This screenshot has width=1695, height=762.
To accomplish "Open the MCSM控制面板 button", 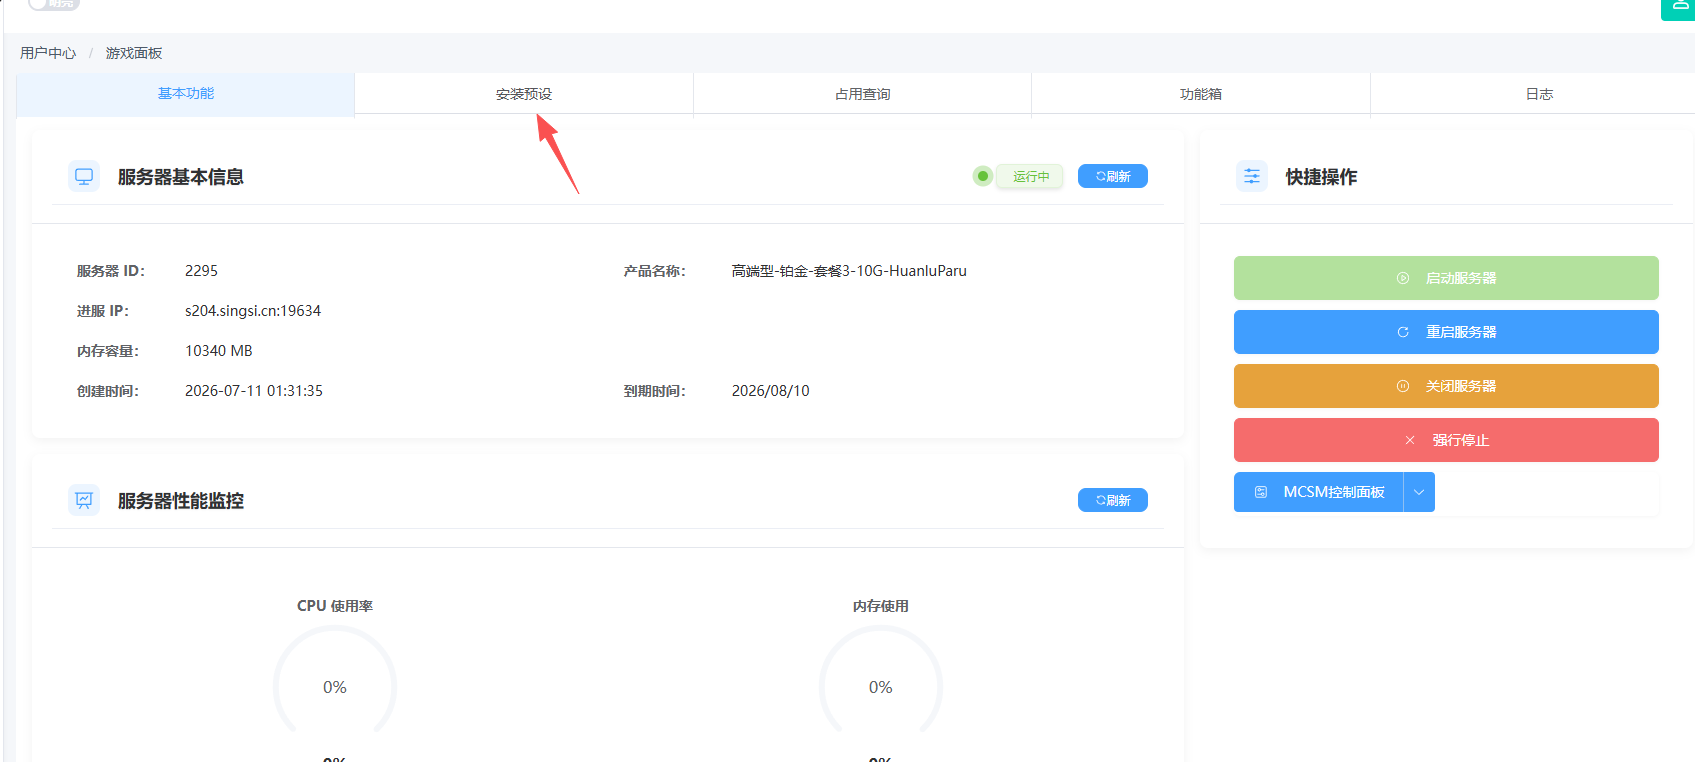I will pyautogui.click(x=1319, y=492).
